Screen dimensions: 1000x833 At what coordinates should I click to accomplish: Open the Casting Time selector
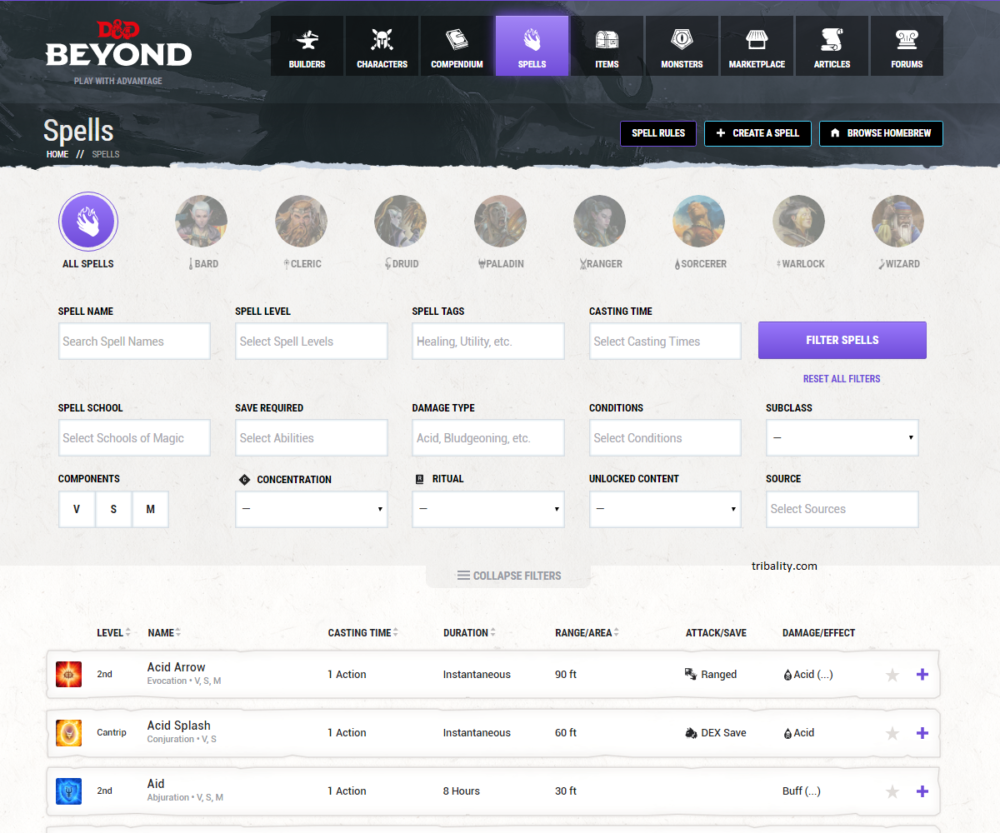click(x=665, y=341)
